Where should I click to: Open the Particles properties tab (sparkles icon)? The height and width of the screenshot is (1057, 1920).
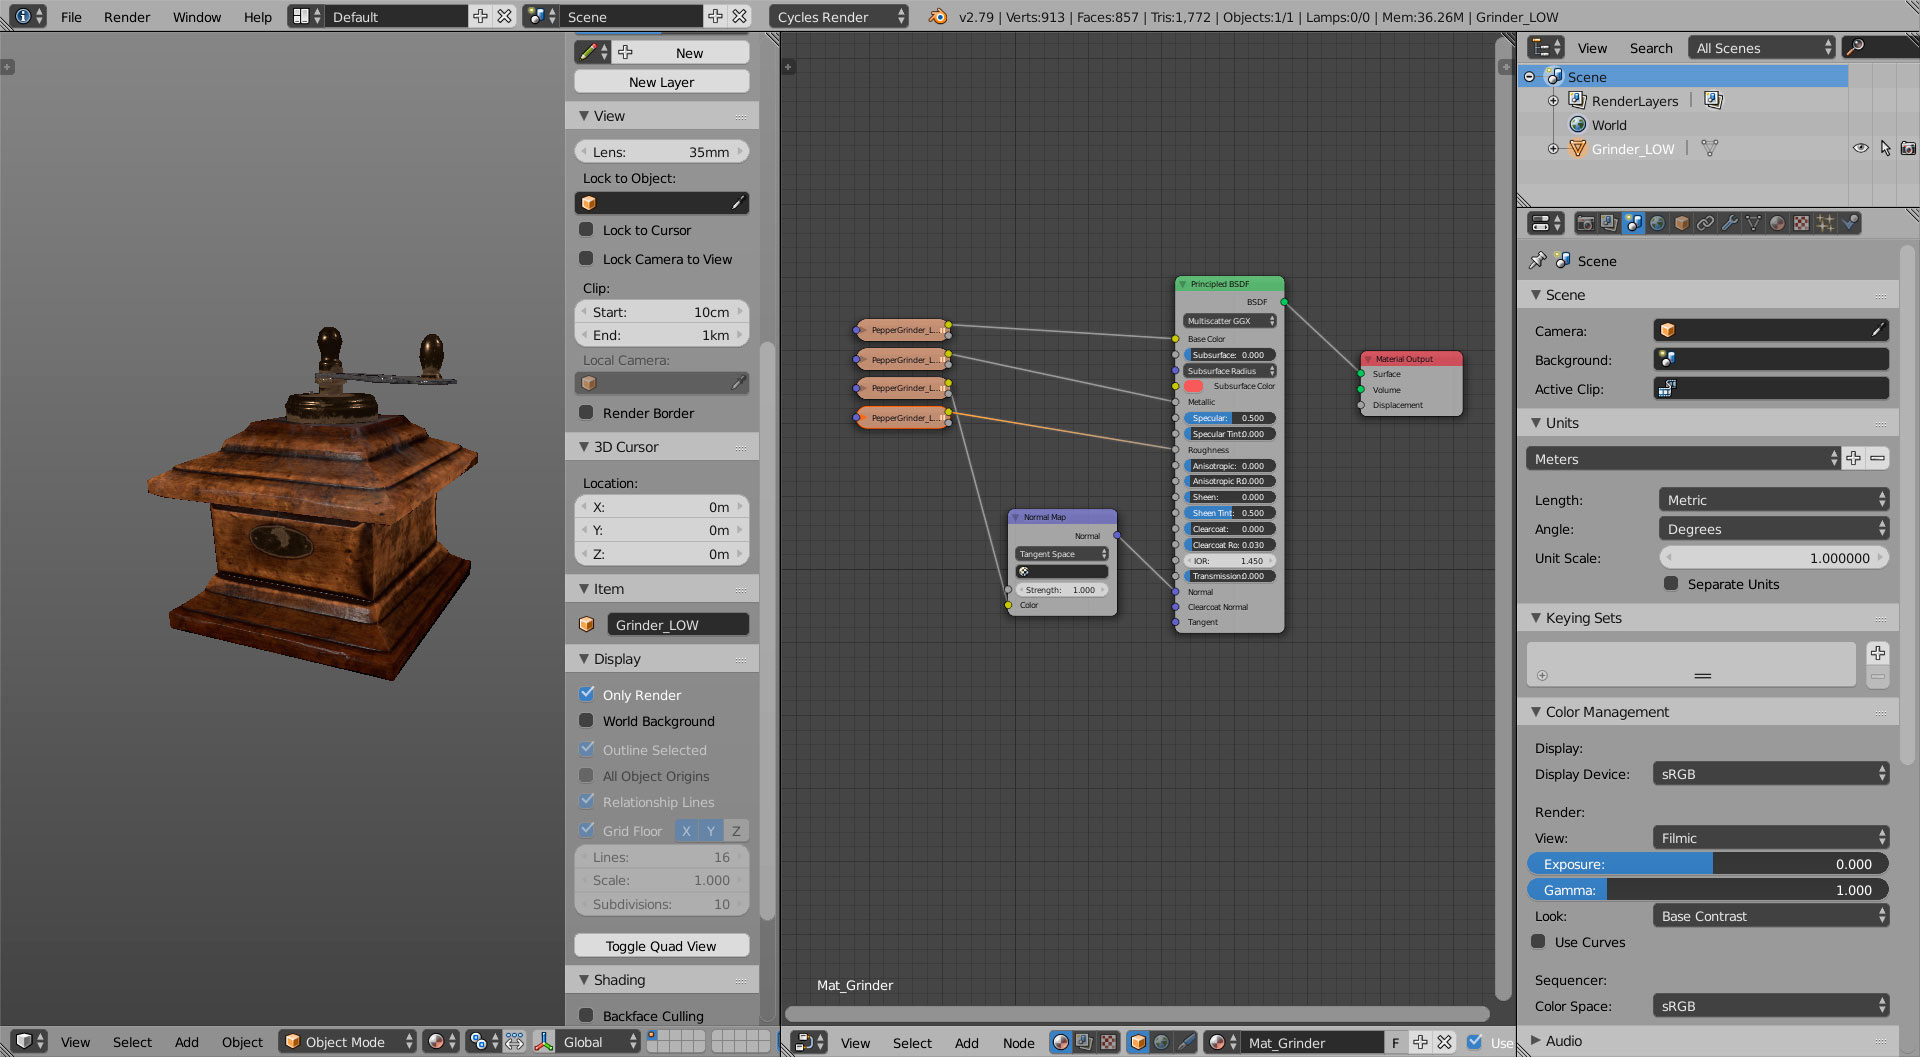[1826, 223]
